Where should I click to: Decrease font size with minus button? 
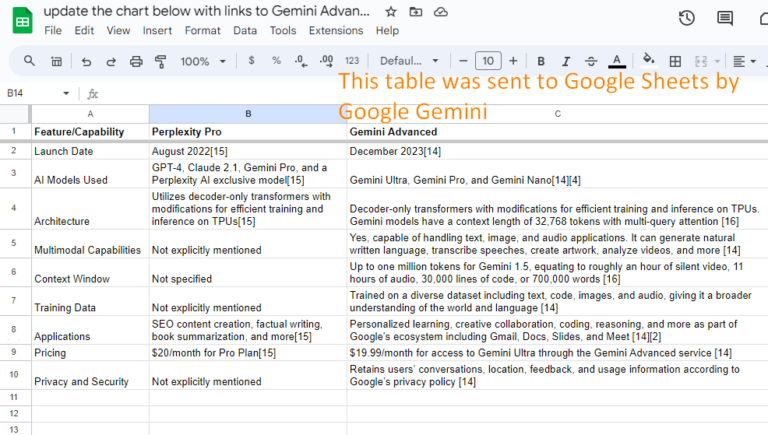point(463,61)
